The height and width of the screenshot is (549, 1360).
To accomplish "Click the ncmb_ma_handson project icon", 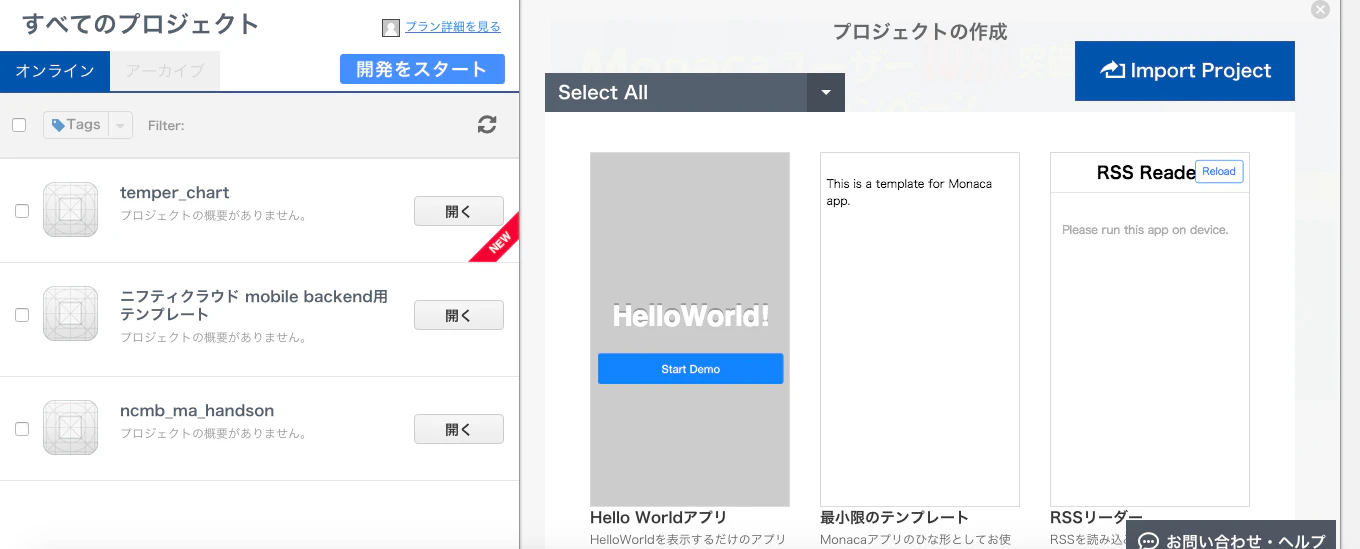I will click(x=70, y=428).
